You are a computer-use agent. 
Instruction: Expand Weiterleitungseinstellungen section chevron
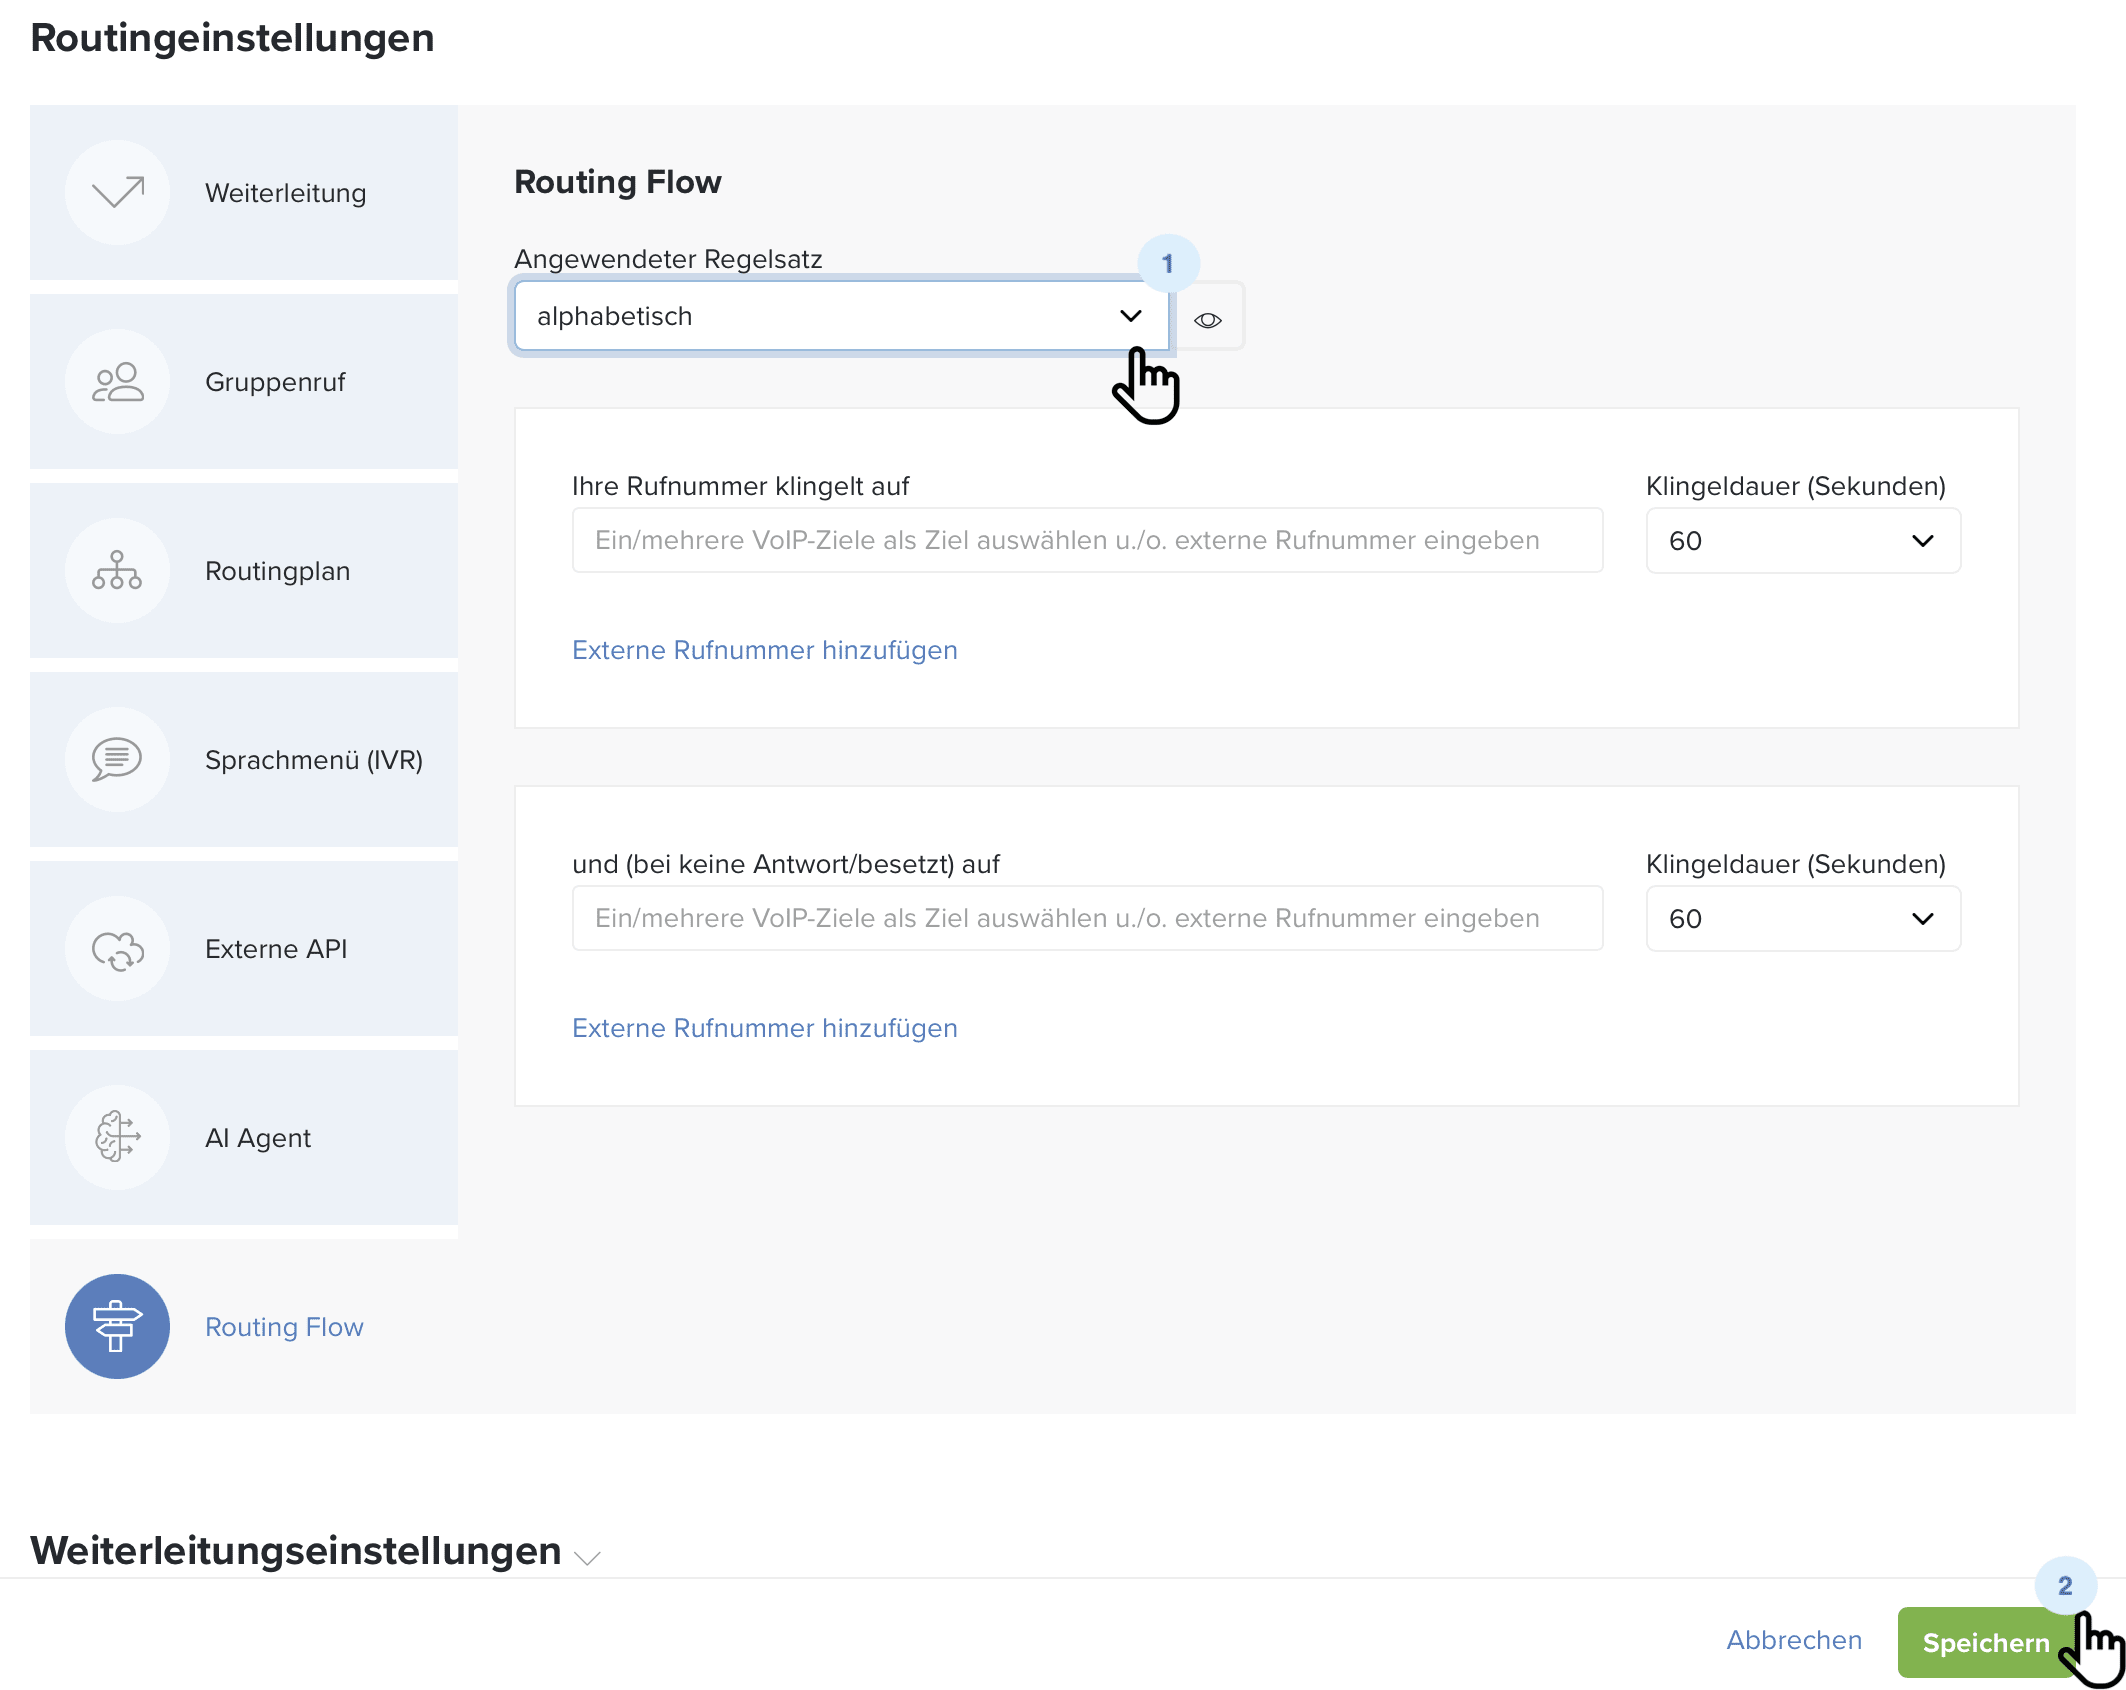tap(588, 1558)
